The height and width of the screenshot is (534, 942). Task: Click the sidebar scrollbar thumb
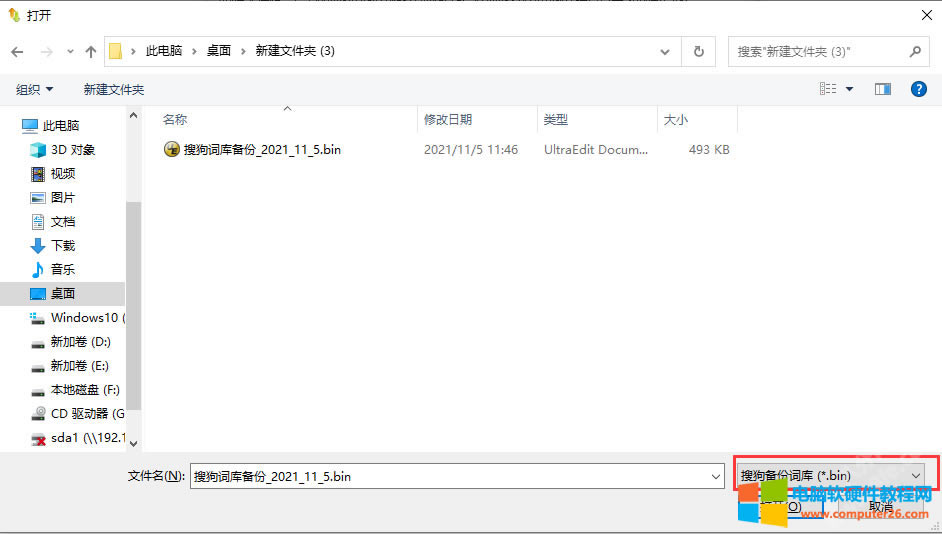pyautogui.click(x=133, y=305)
